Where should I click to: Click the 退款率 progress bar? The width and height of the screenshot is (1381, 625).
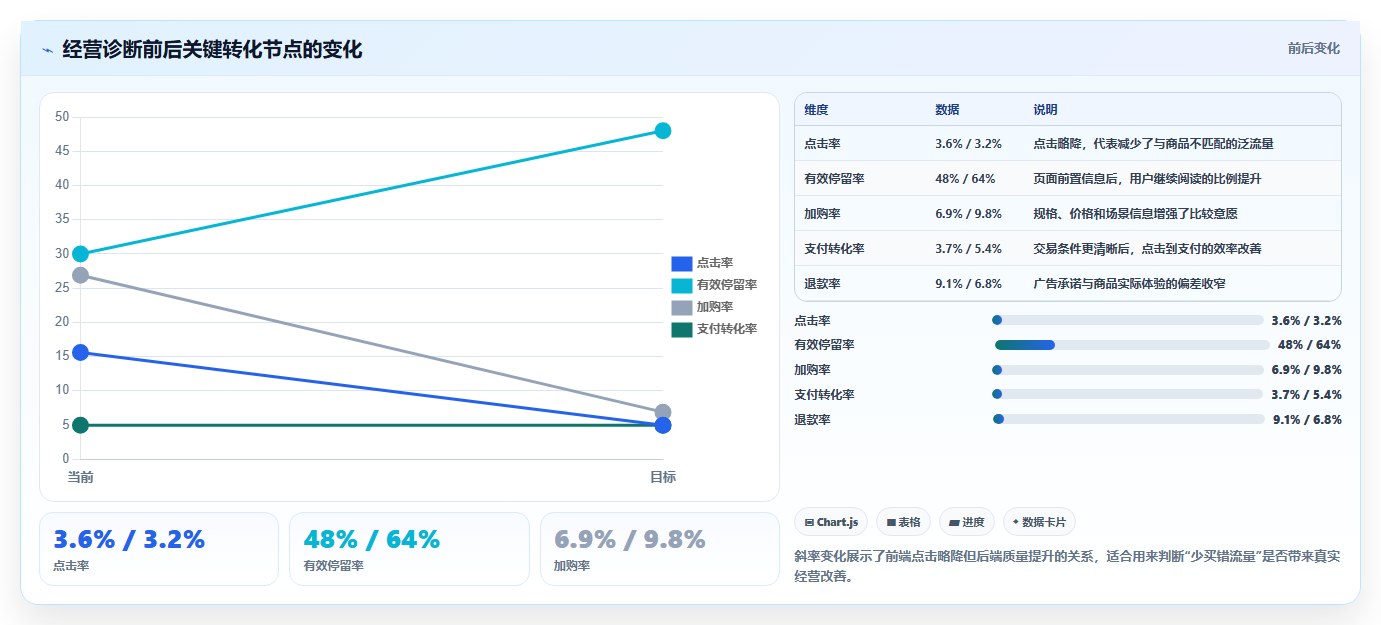(1129, 419)
